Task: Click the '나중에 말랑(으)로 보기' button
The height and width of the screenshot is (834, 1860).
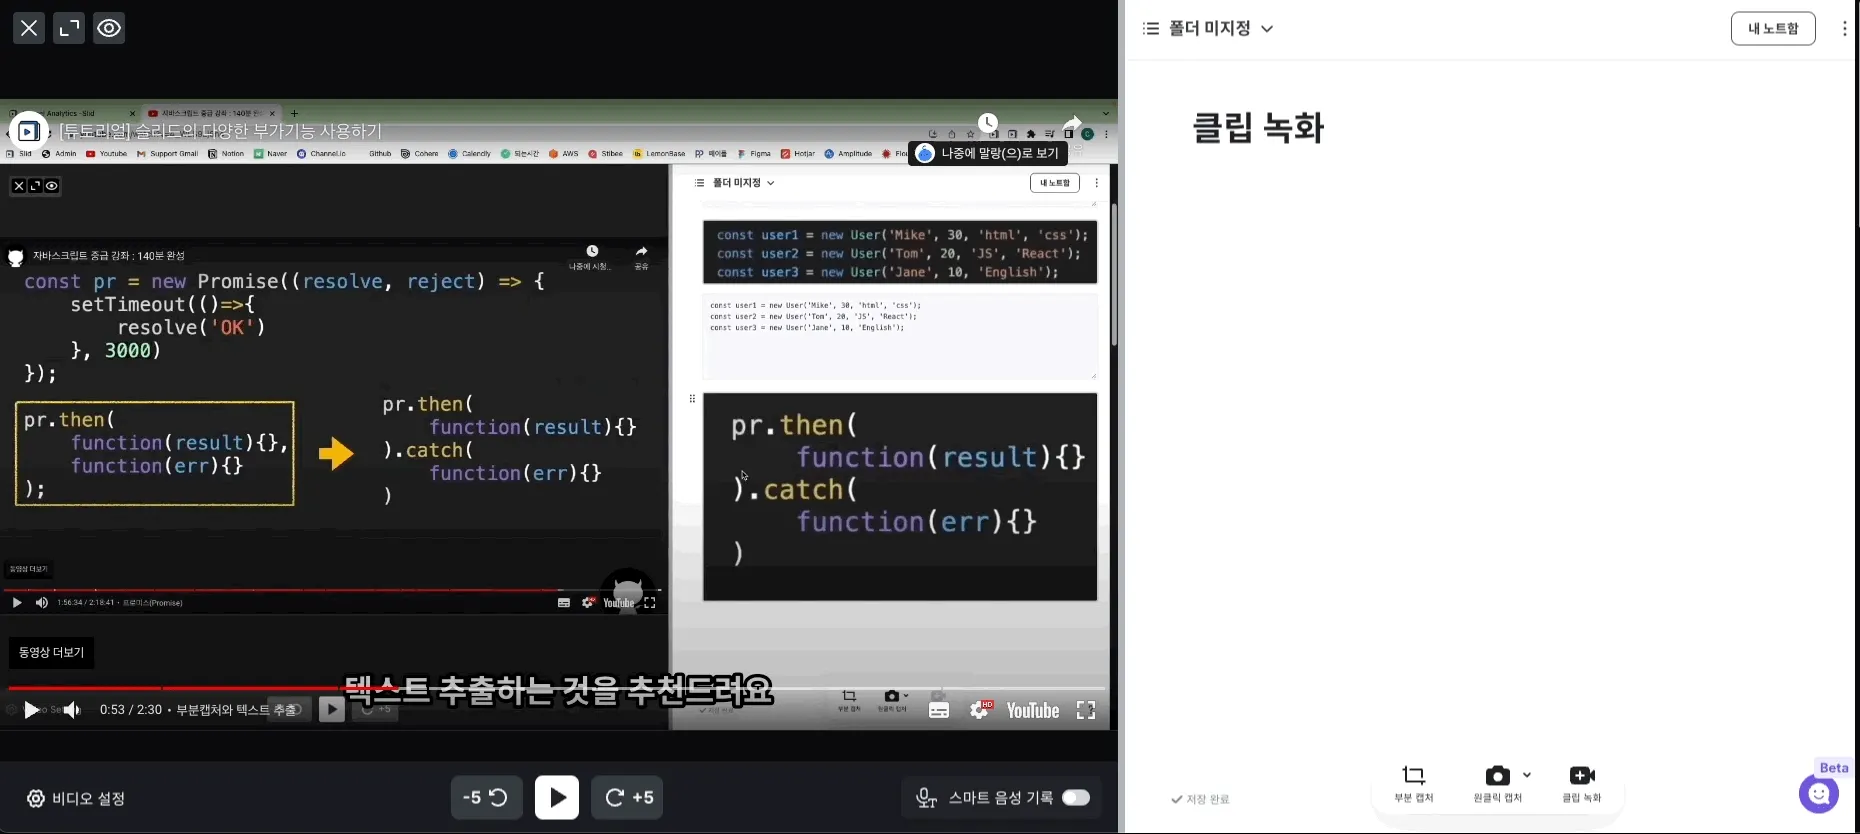Action: pos(988,153)
